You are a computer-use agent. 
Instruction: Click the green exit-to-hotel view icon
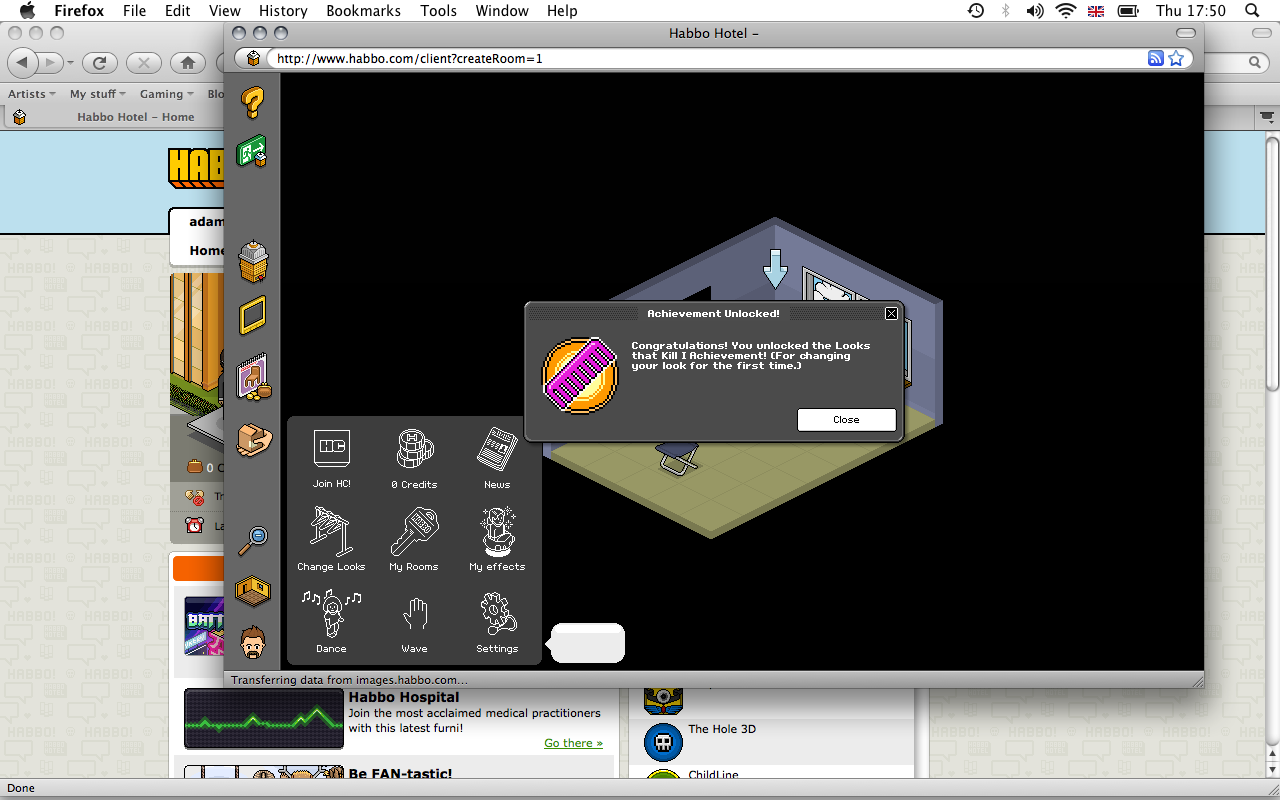tap(251, 152)
